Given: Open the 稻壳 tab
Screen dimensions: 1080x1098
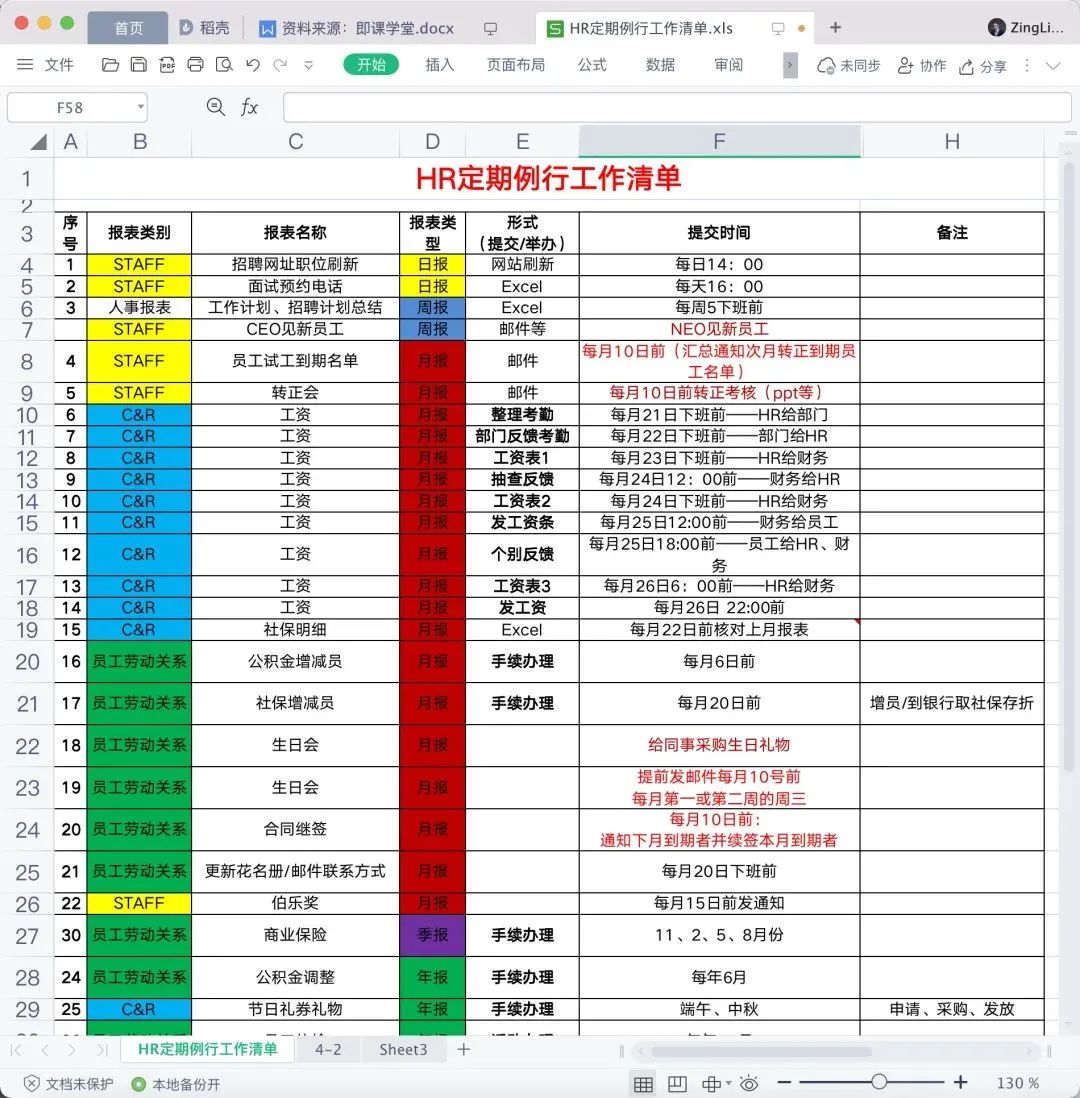Looking at the screenshot, I should 205,28.
